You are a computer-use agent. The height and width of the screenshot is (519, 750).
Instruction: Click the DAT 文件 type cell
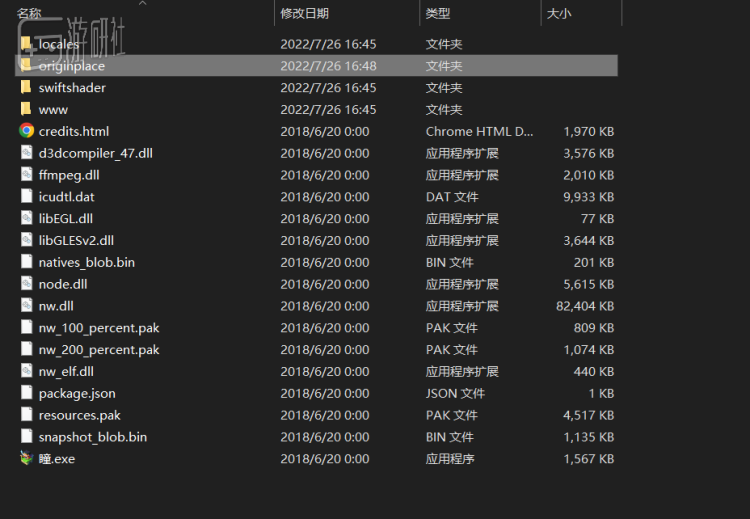pyautogui.click(x=452, y=197)
